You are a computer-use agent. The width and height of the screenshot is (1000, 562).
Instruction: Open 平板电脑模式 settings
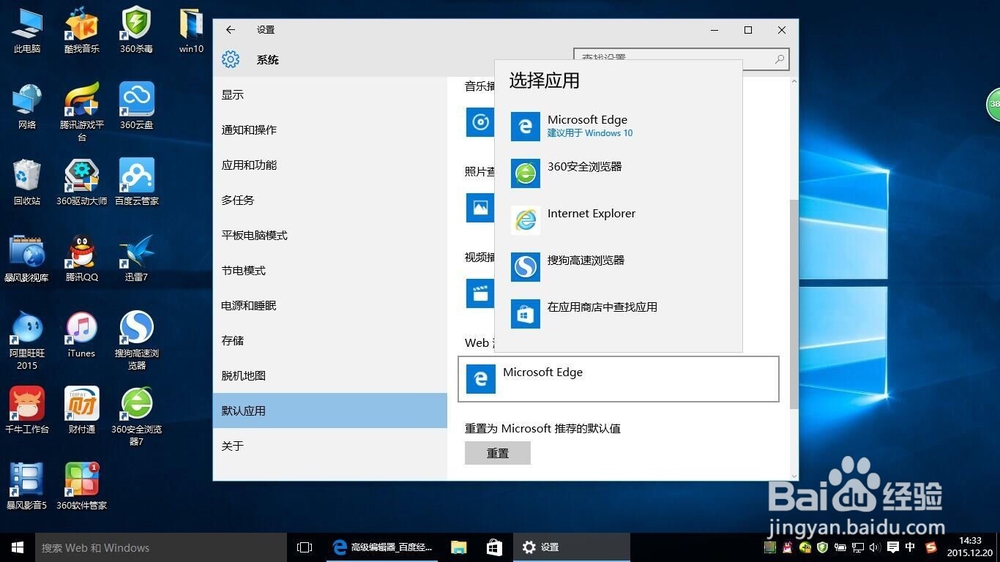click(330, 235)
